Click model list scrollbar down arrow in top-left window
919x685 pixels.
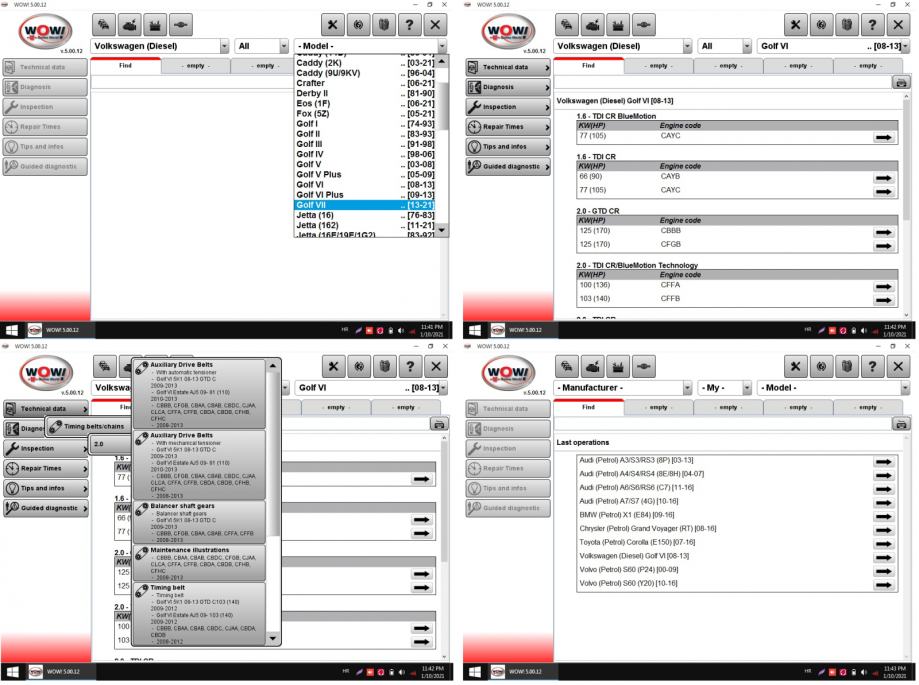(x=442, y=230)
